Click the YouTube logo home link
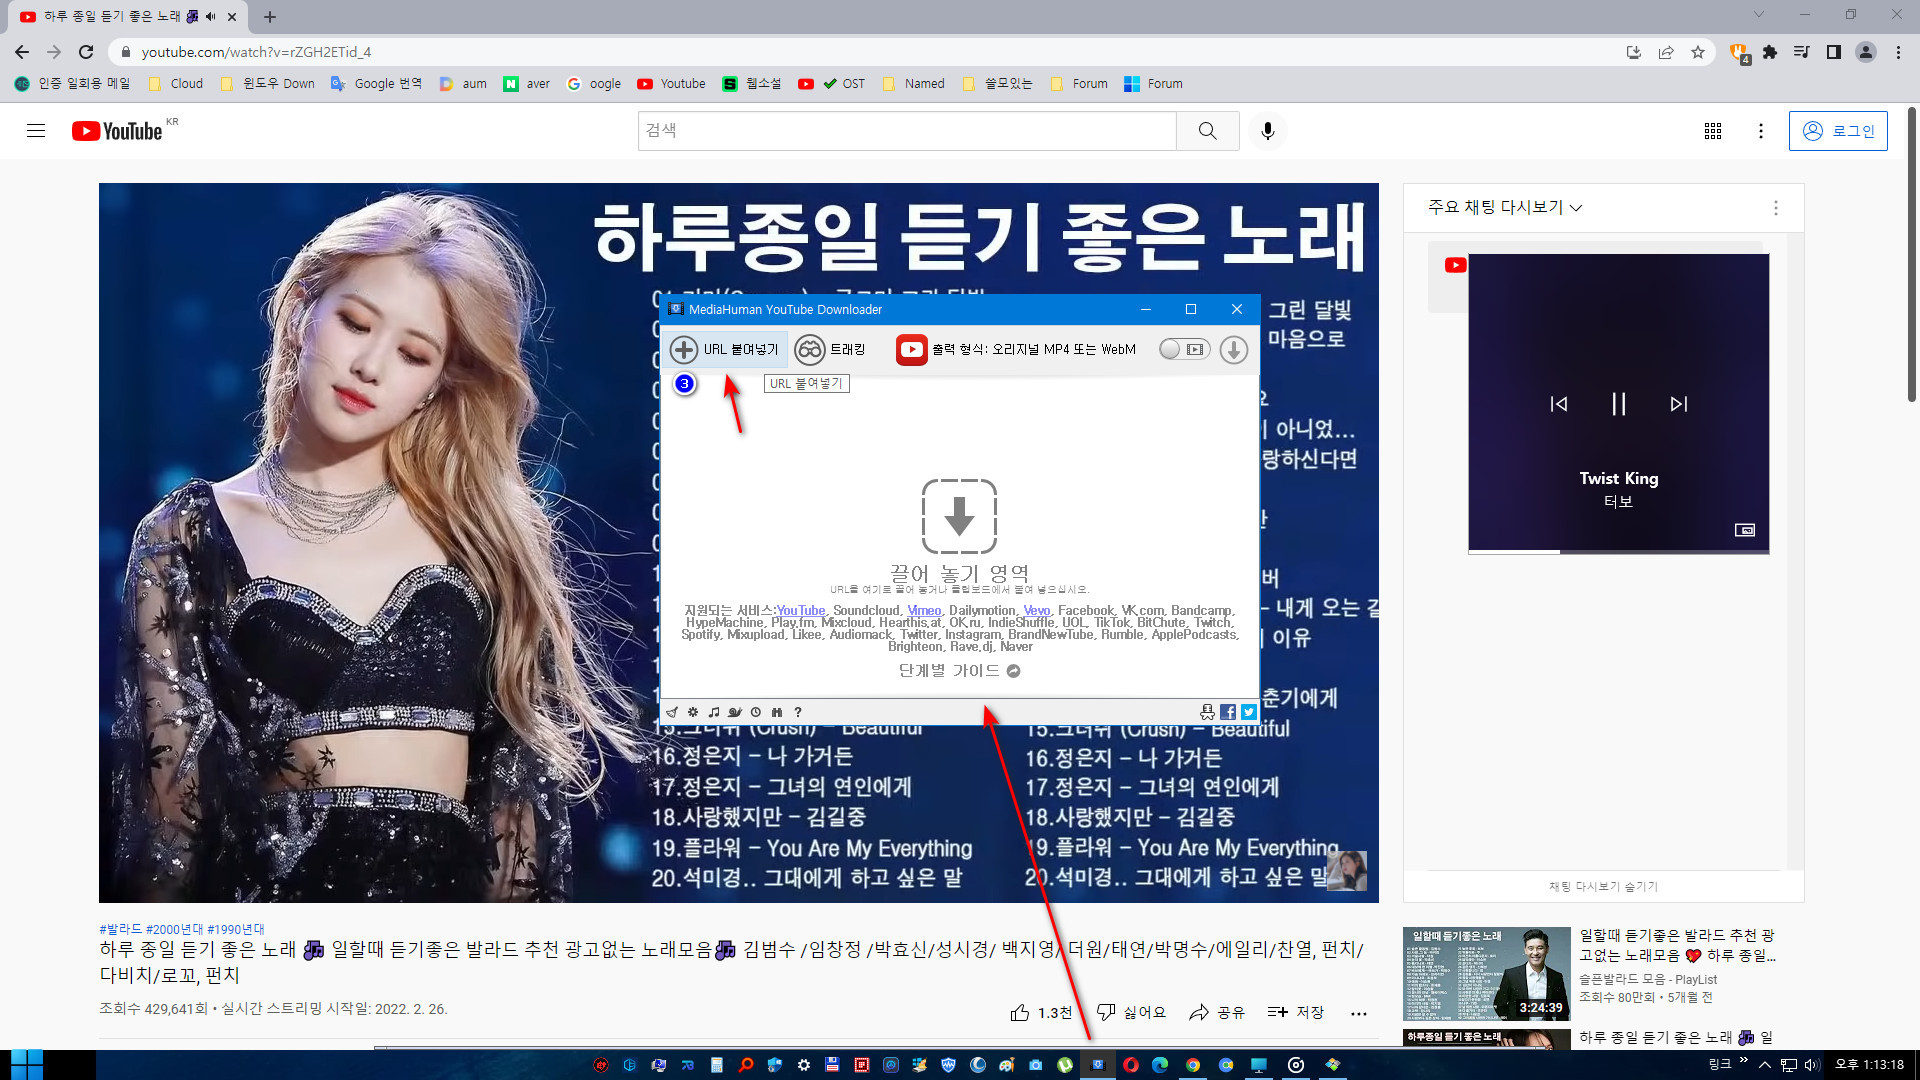Image resolution: width=1920 pixels, height=1080 pixels. (117, 131)
